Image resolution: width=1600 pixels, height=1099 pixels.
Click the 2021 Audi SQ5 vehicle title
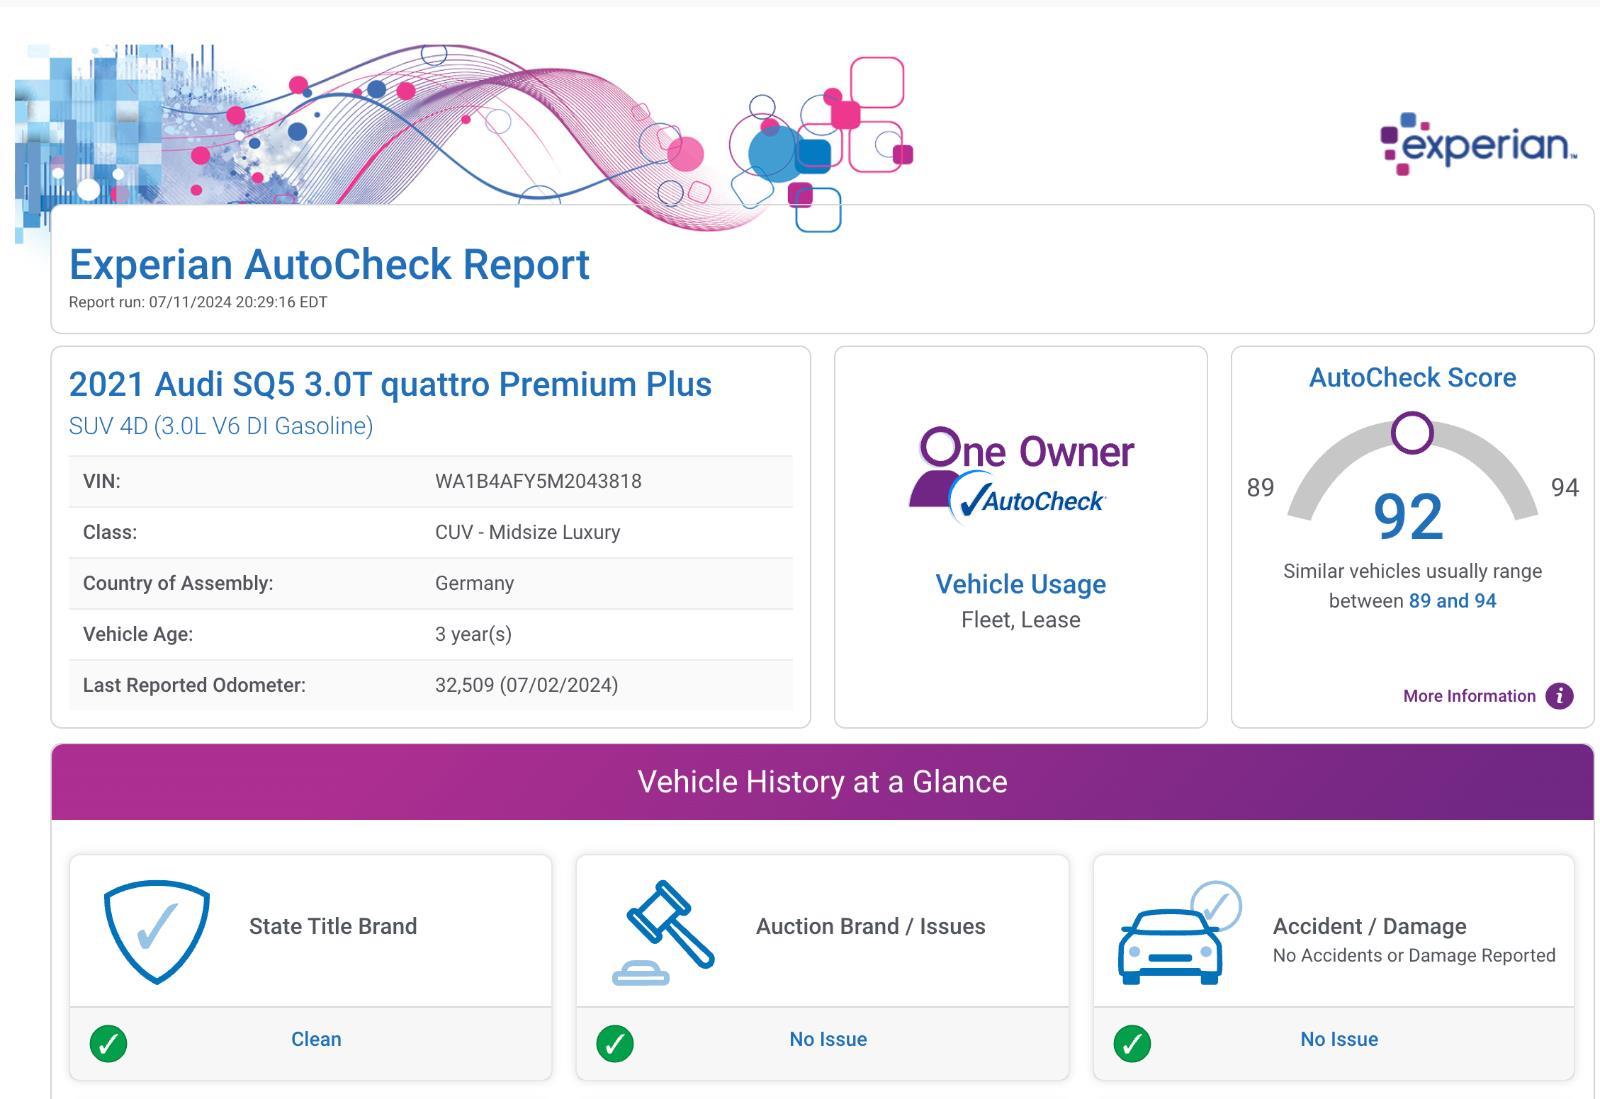pos(390,384)
